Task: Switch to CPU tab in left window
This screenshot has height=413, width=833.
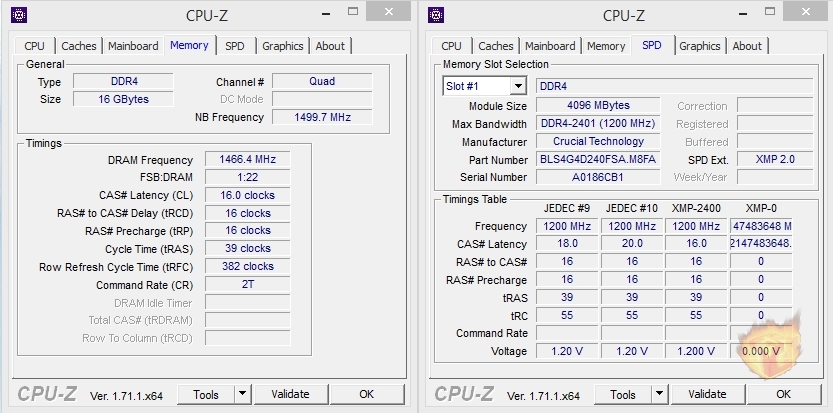Action: tap(35, 46)
